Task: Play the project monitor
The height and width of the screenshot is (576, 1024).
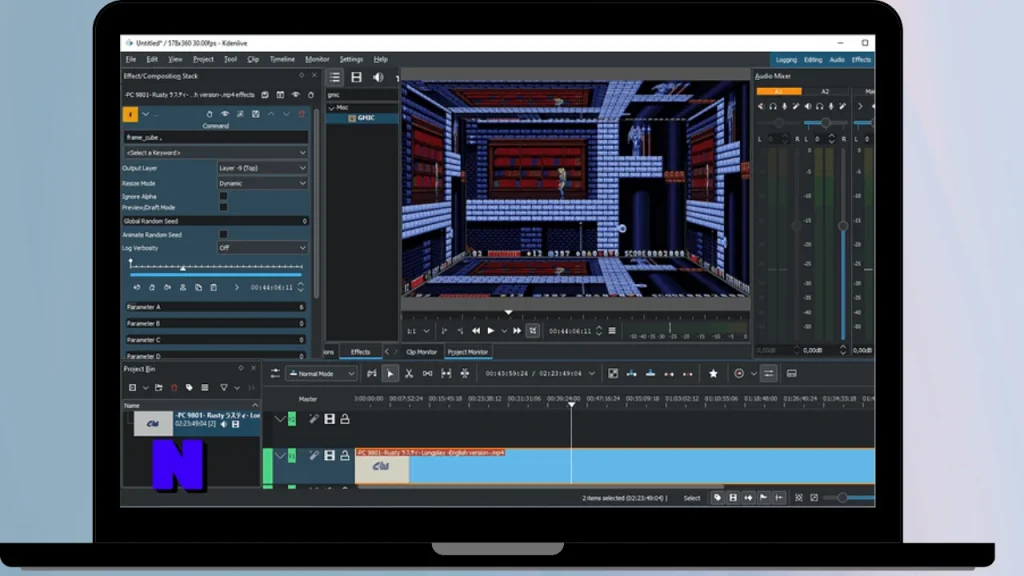Action: pyautogui.click(x=490, y=331)
